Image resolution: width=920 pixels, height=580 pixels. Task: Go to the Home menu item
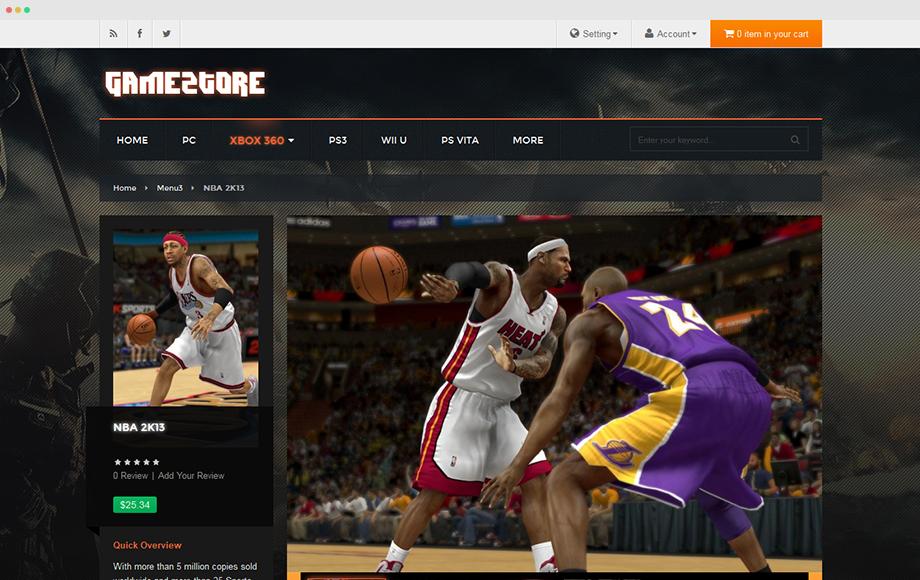[x=132, y=140]
